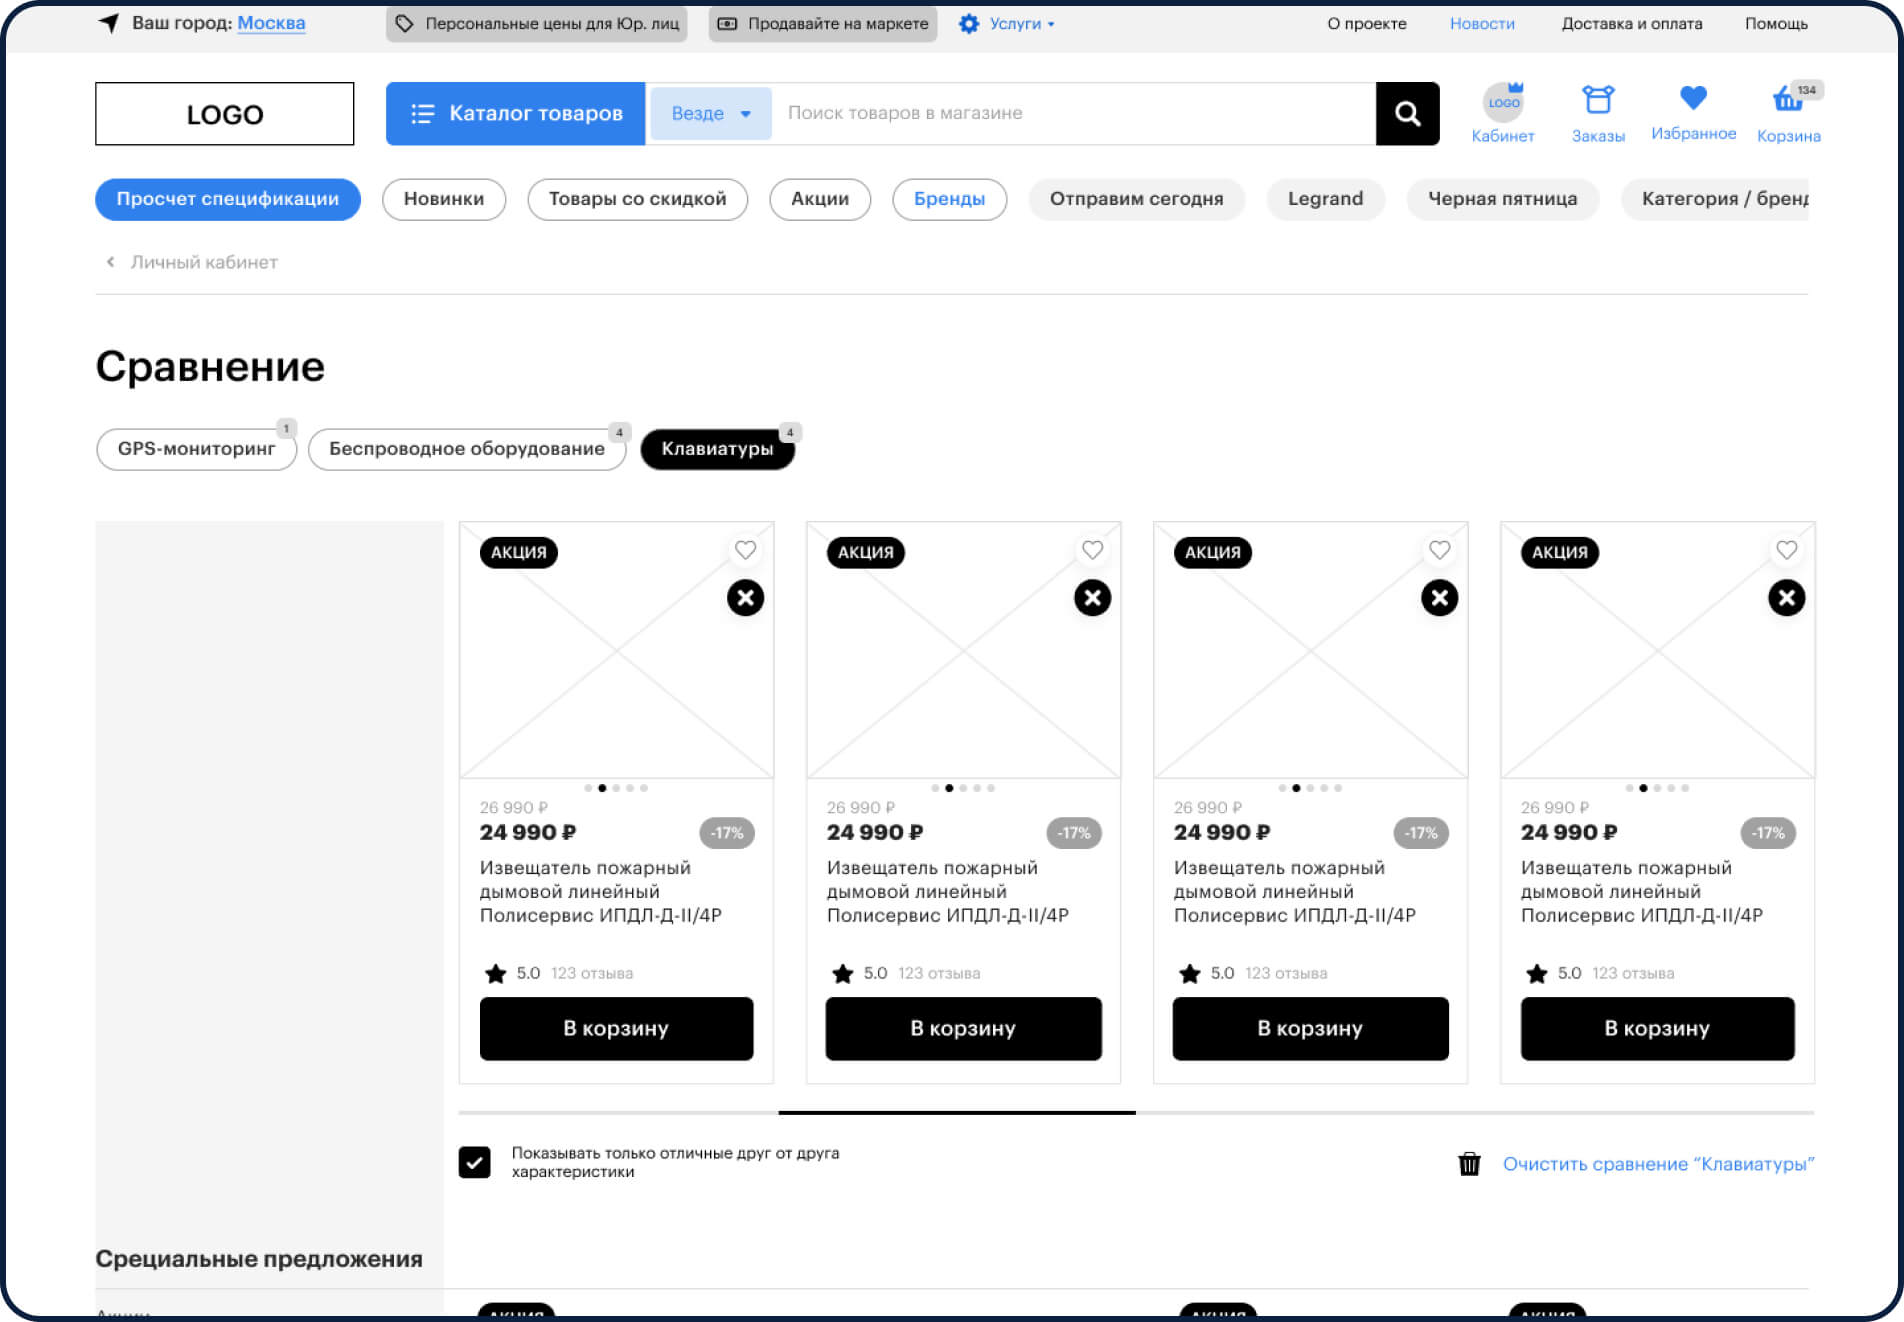Click the horizontal product scrollbar thumb
Image resolution: width=1904 pixels, height=1322 pixels.
coord(956,1112)
